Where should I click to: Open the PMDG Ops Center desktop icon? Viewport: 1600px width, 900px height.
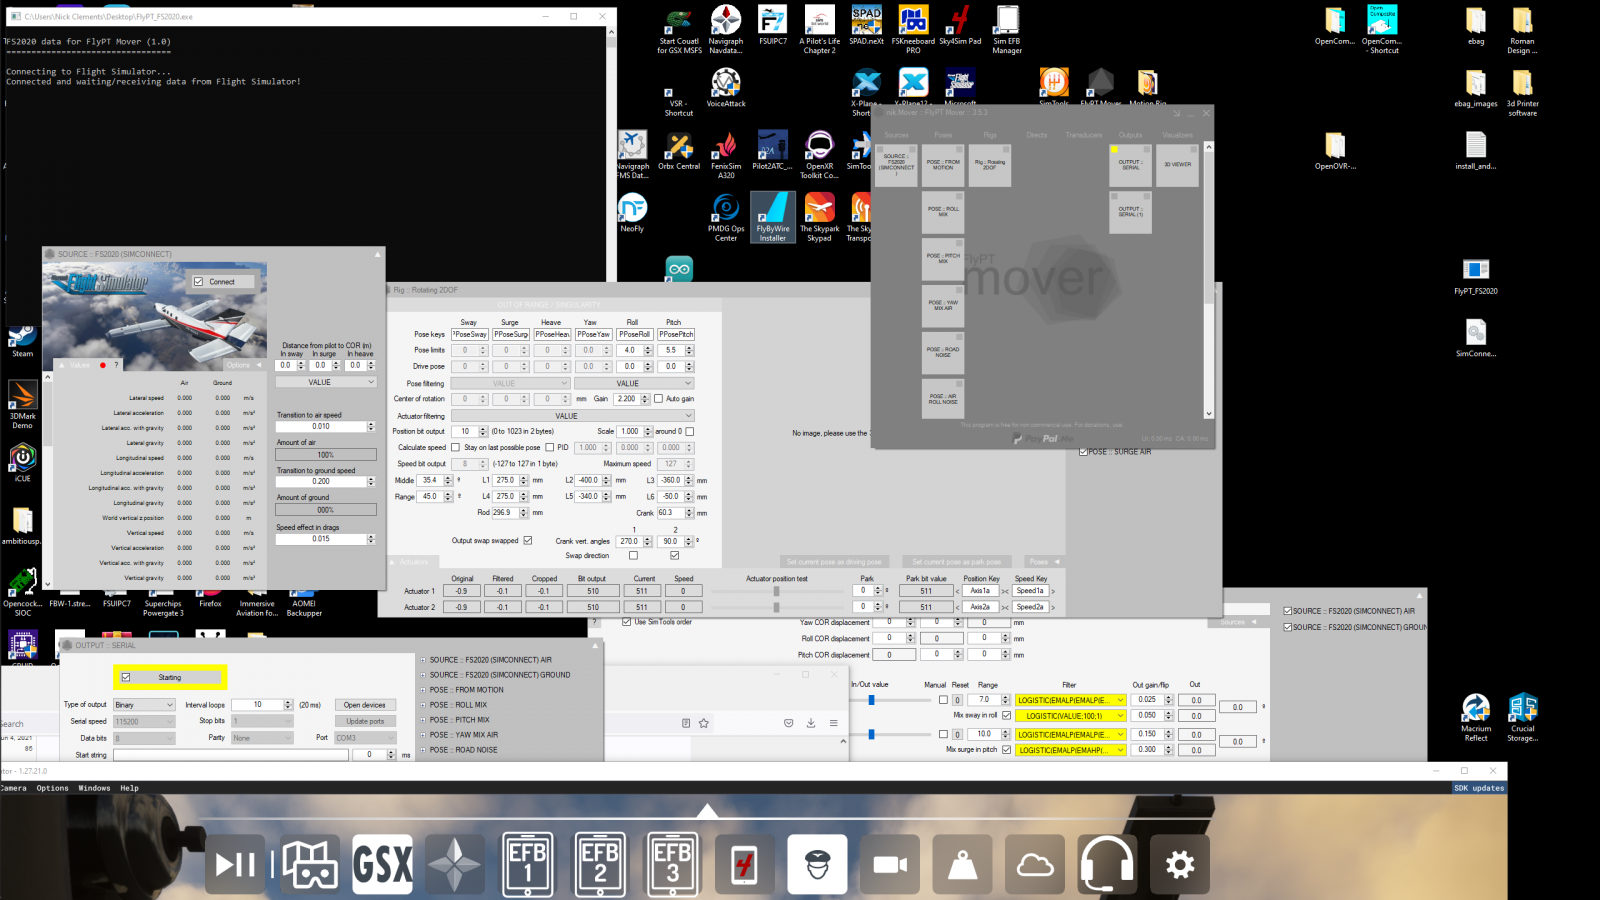tap(726, 218)
